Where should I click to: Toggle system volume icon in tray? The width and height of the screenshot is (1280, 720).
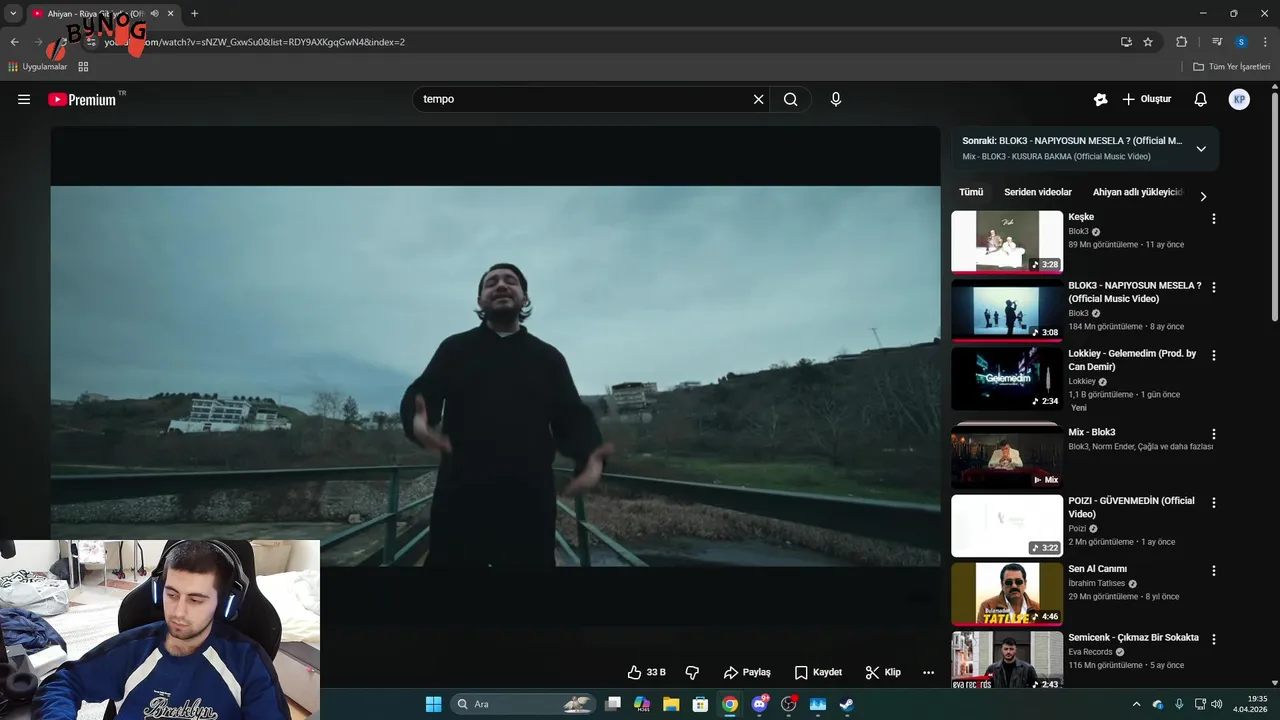click(1217, 704)
